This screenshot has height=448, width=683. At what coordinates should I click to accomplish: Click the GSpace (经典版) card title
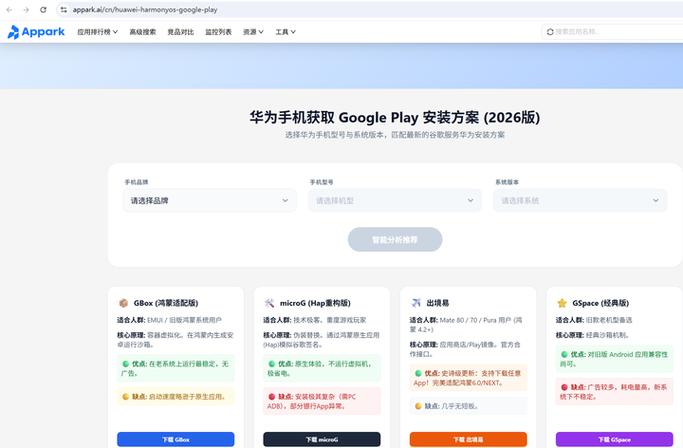tap(601, 303)
